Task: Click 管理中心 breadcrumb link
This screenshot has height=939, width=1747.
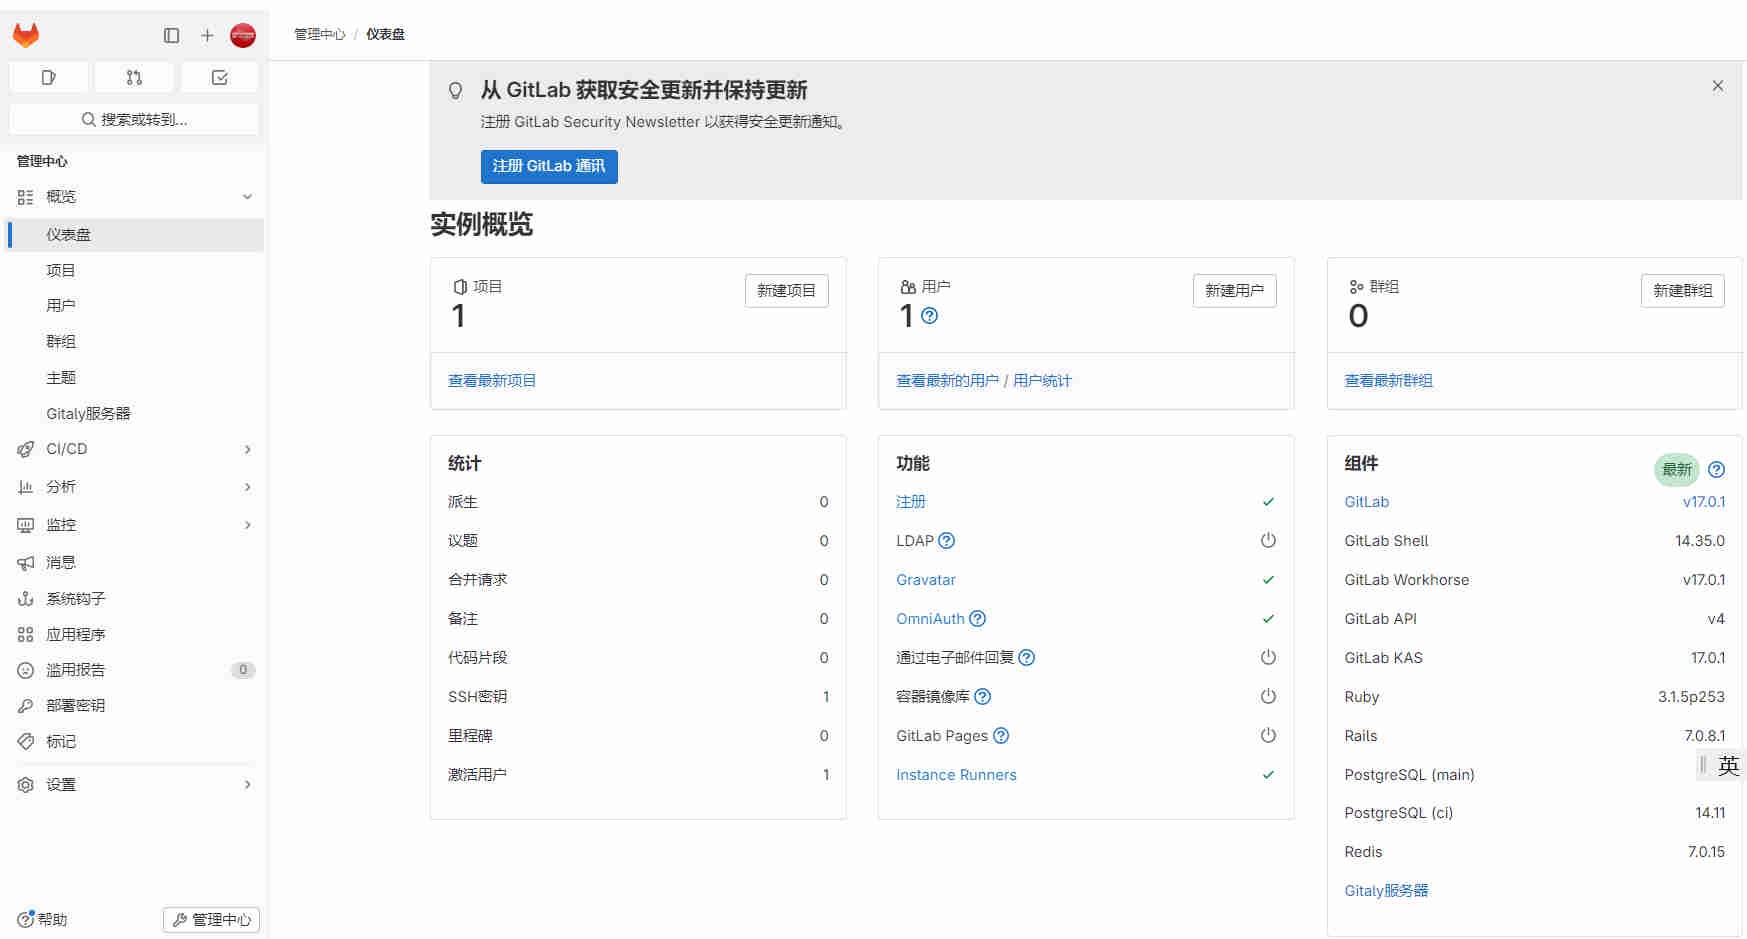Action: click(x=319, y=34)
